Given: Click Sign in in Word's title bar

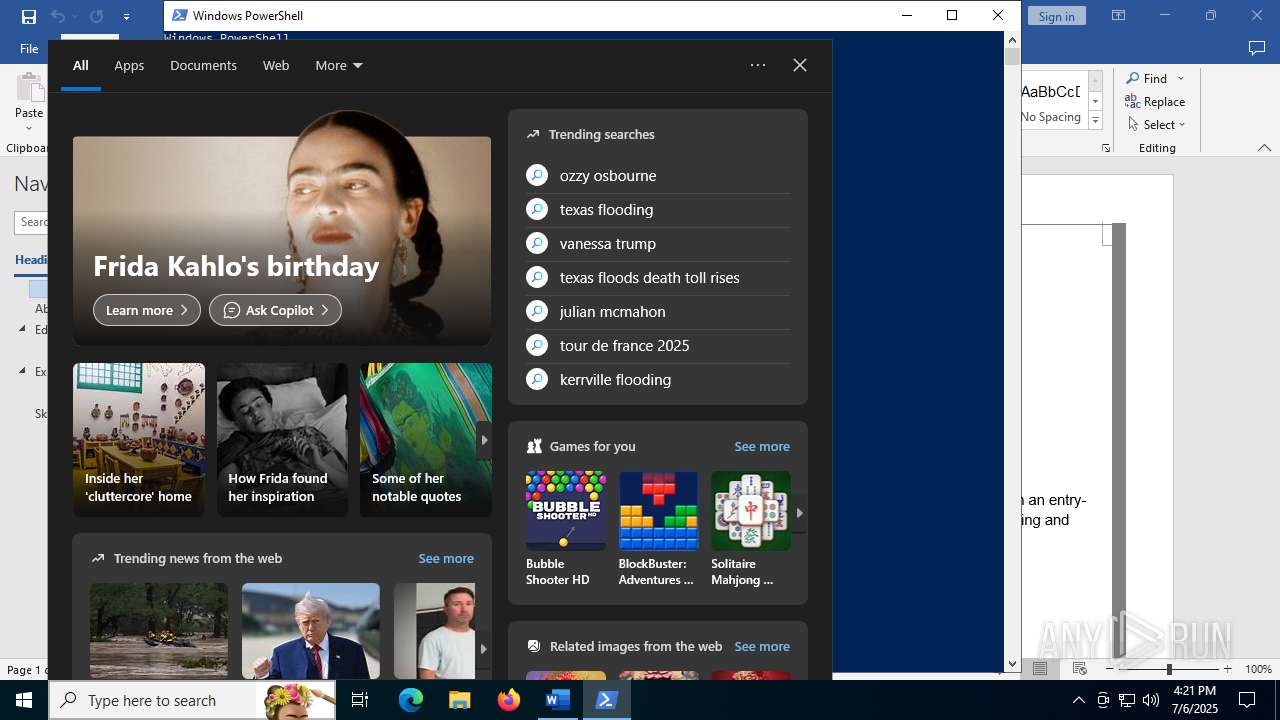Looking at the screenshot, I should [1056, 16].
